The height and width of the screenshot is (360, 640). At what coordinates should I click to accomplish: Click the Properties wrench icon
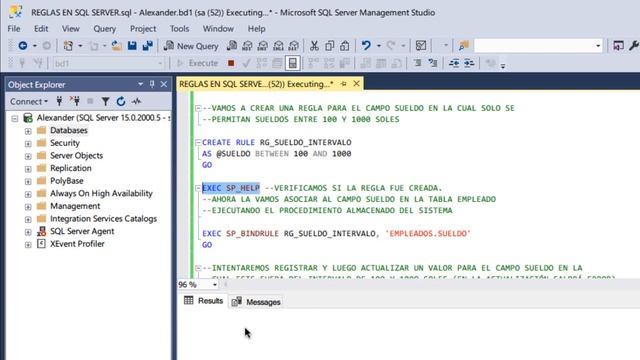tap(634, 46)
